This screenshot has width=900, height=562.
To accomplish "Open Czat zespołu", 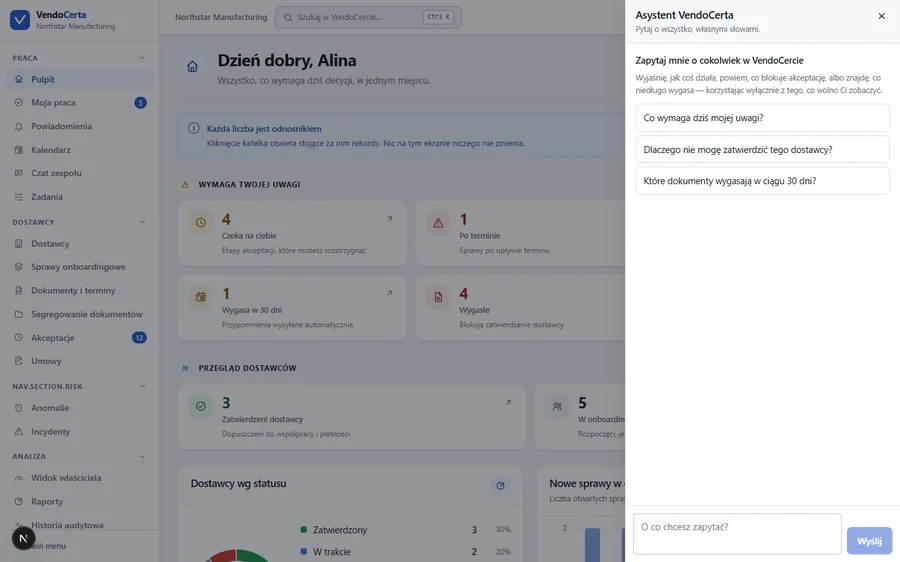I will [x=80, y=173].
